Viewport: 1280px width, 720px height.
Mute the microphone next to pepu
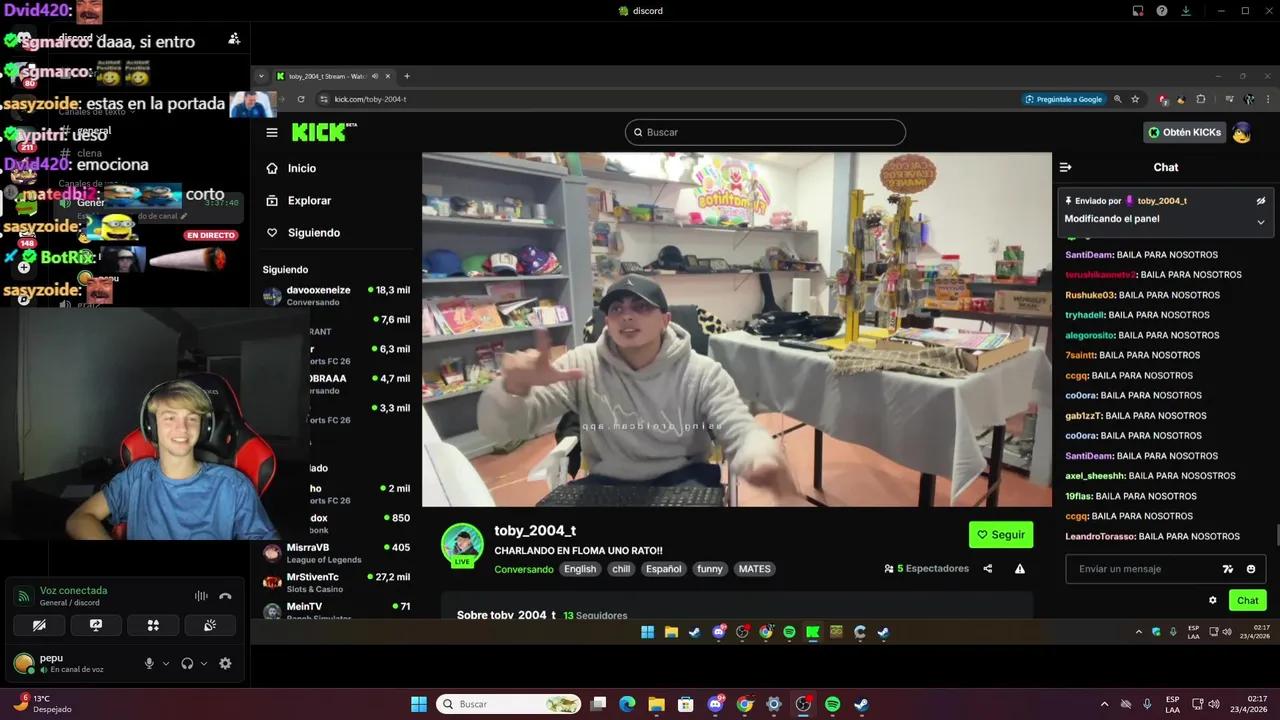tap(149, 663)
